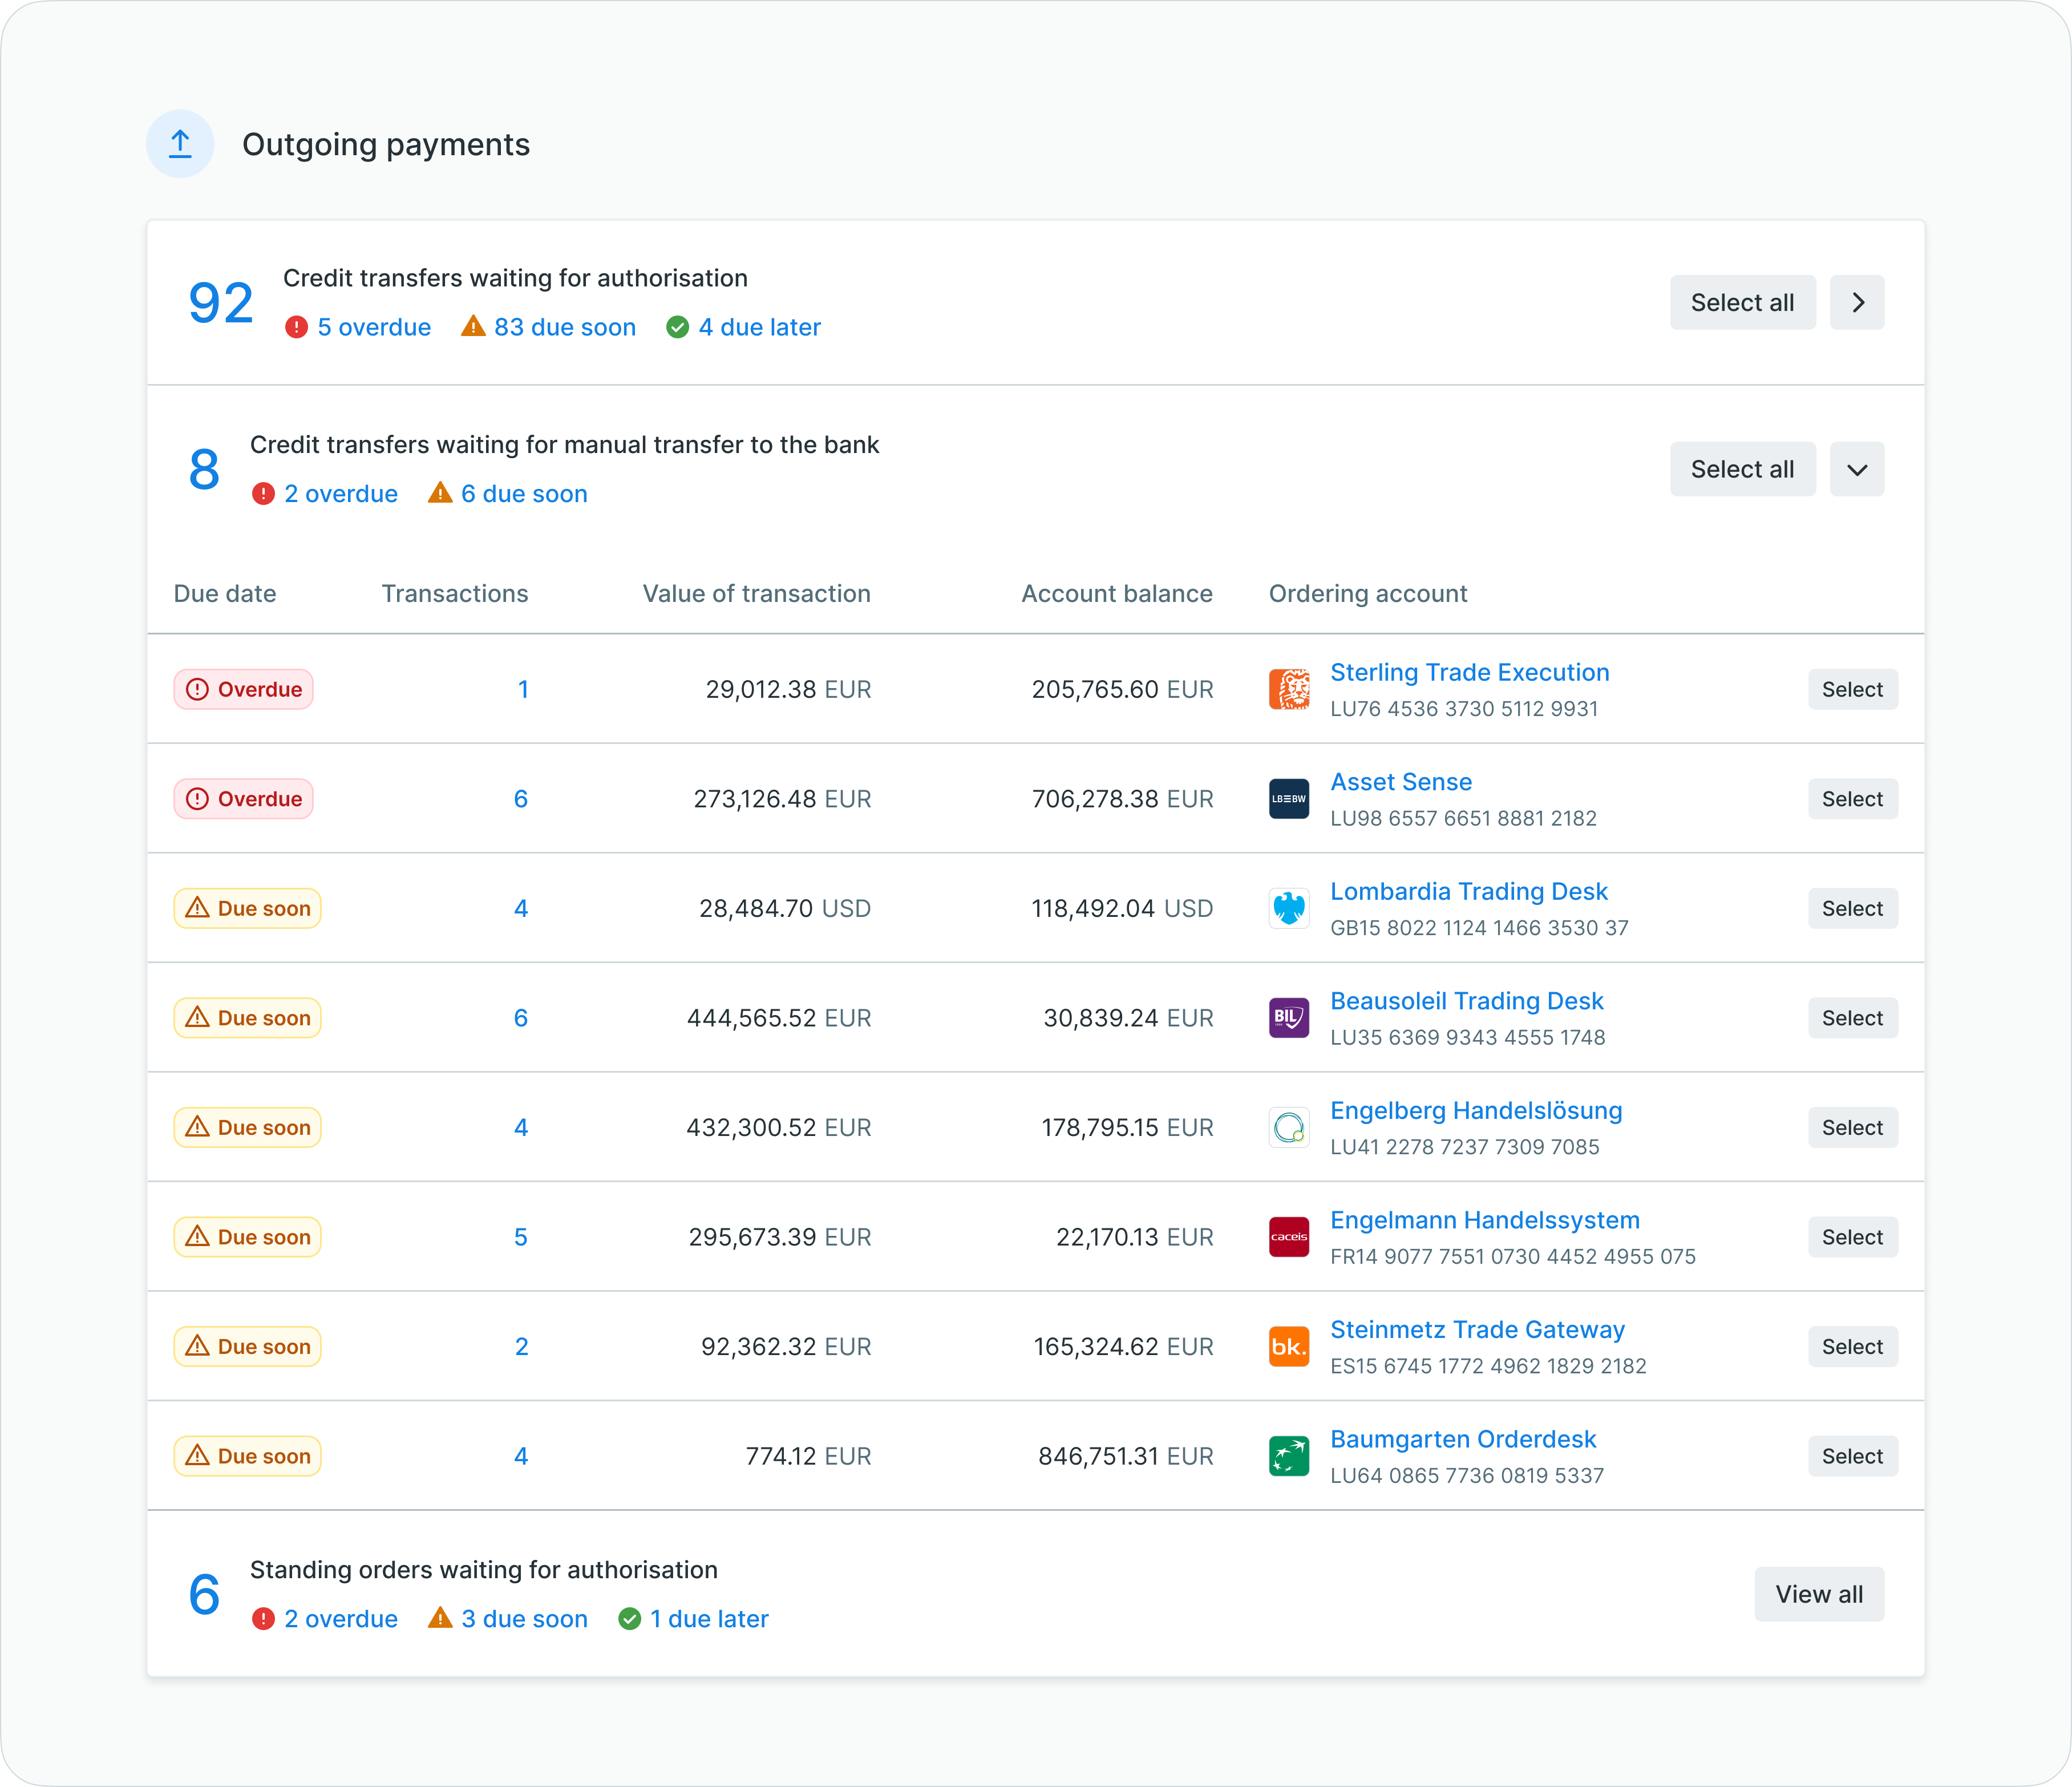Image resolution: width=2072 pixels, height=1787 pixels.
Task: Select all transfers waiting for authorisation
Action: pyautogui.click(x=1741, y=302)
